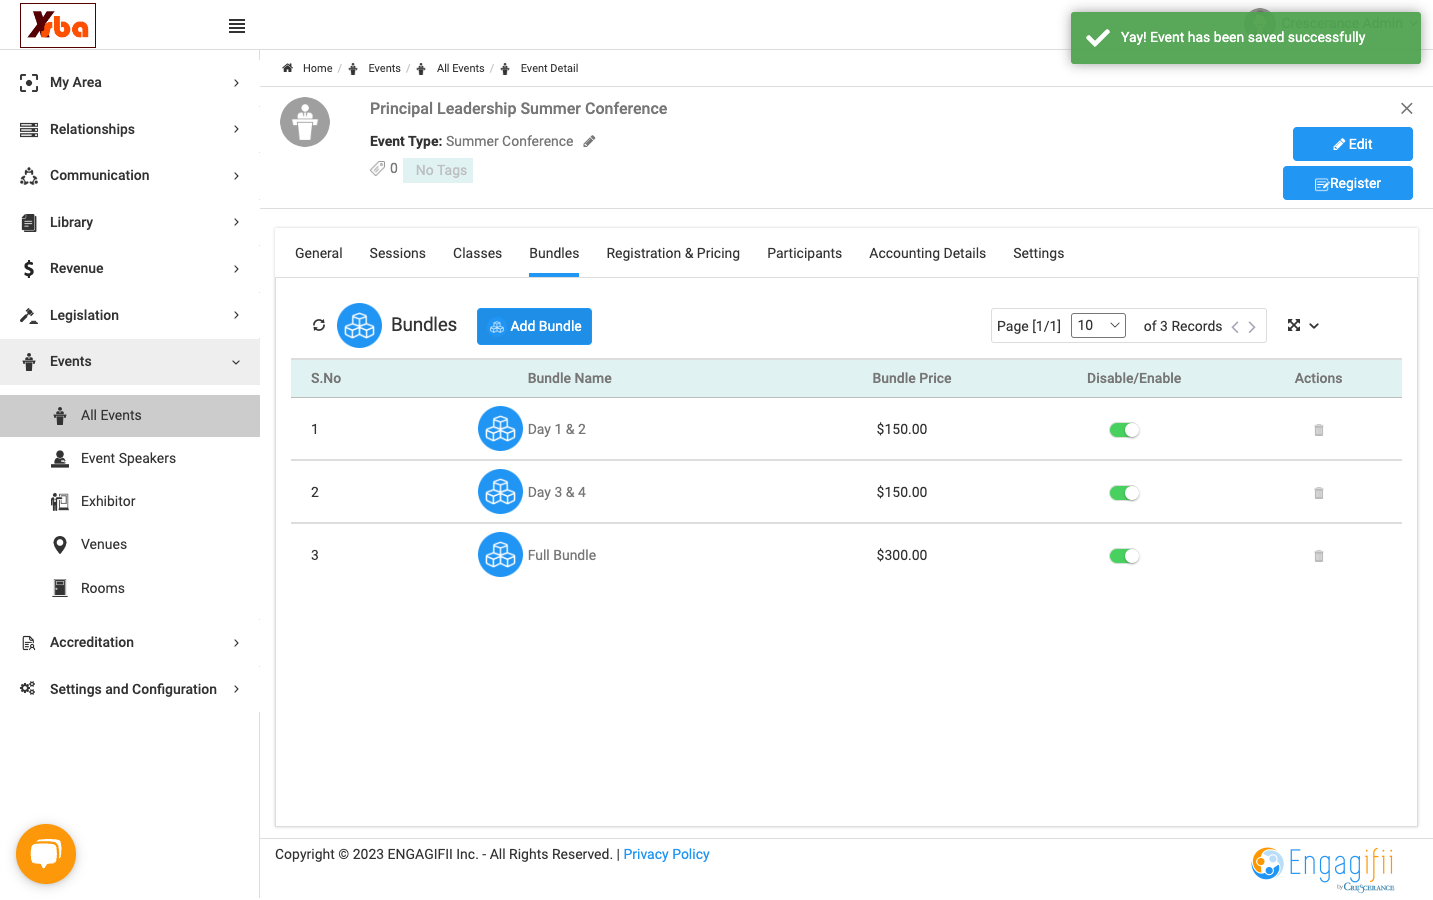Expand Settings and Configuration menu
The height and width of the screenshot is (900, 1433).
[x=130, y=689]
